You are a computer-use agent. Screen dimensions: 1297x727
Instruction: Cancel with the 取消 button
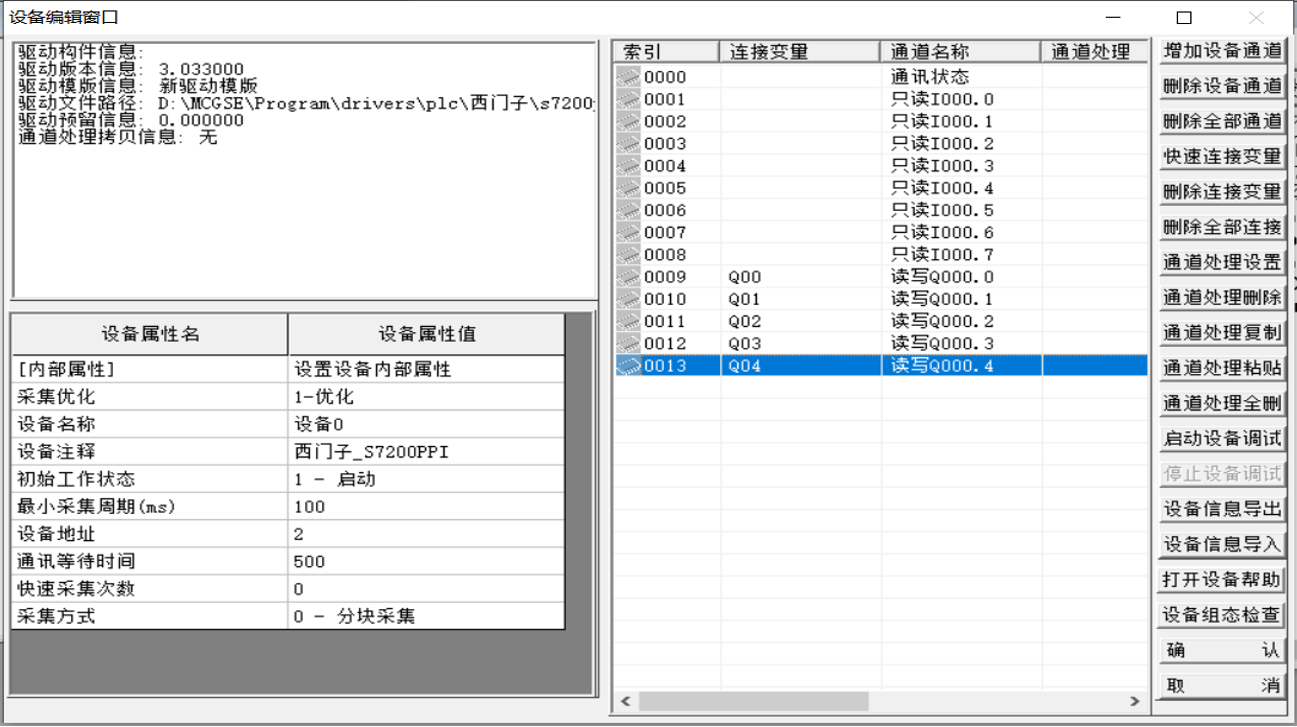click(x=1222, y=685)
